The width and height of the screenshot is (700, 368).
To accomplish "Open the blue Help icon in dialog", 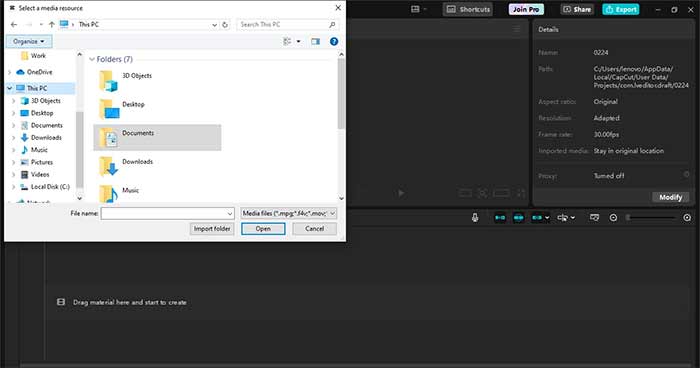I will coord(334,42).
